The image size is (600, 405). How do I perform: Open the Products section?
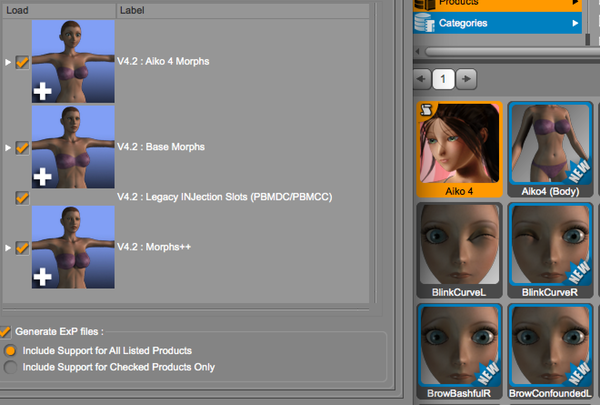click(497, 4)
